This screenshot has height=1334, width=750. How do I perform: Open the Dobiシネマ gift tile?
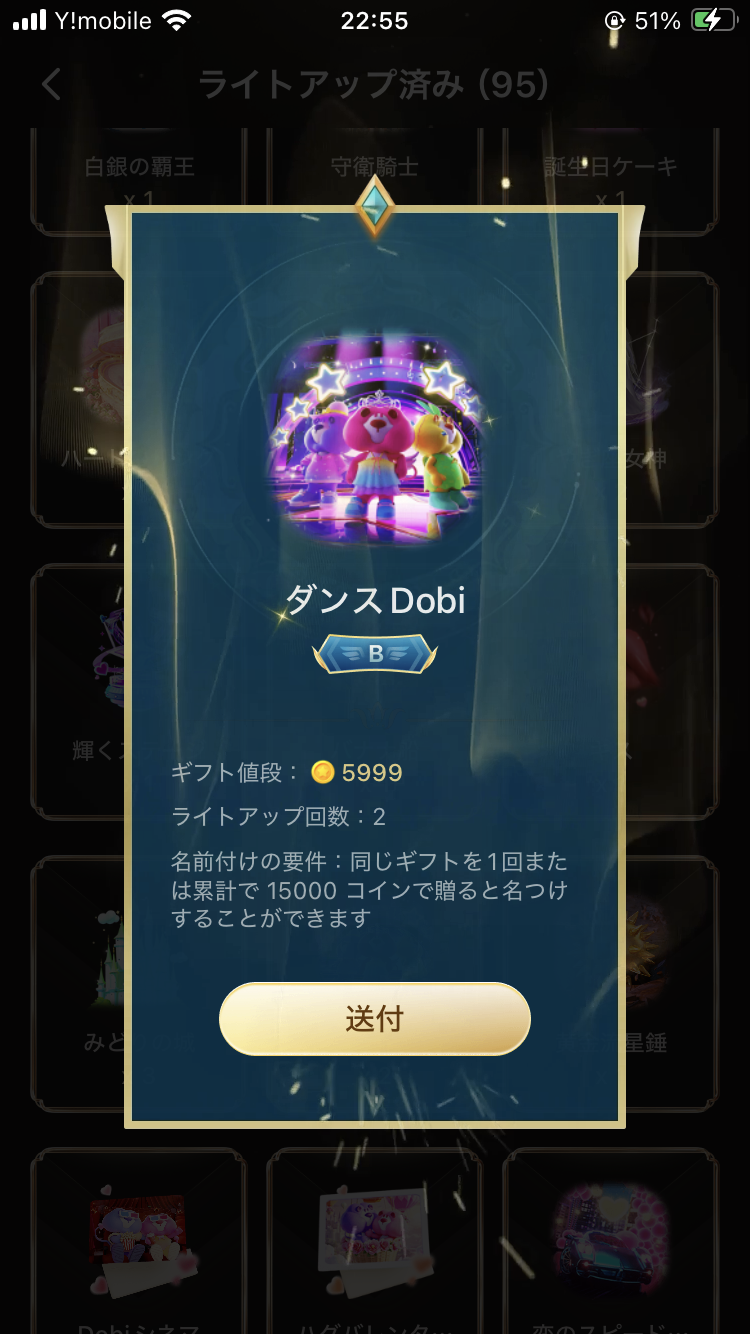pos(139,1240)
